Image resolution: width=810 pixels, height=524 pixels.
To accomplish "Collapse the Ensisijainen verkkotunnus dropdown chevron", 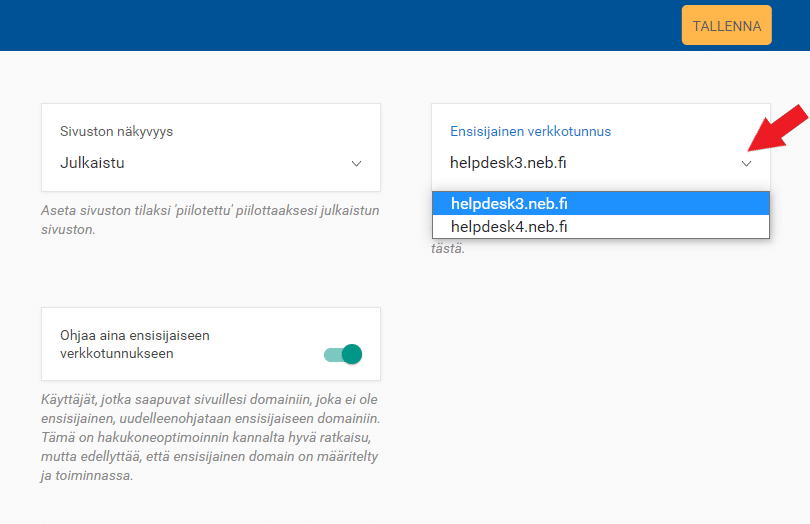I will (746, 163).
